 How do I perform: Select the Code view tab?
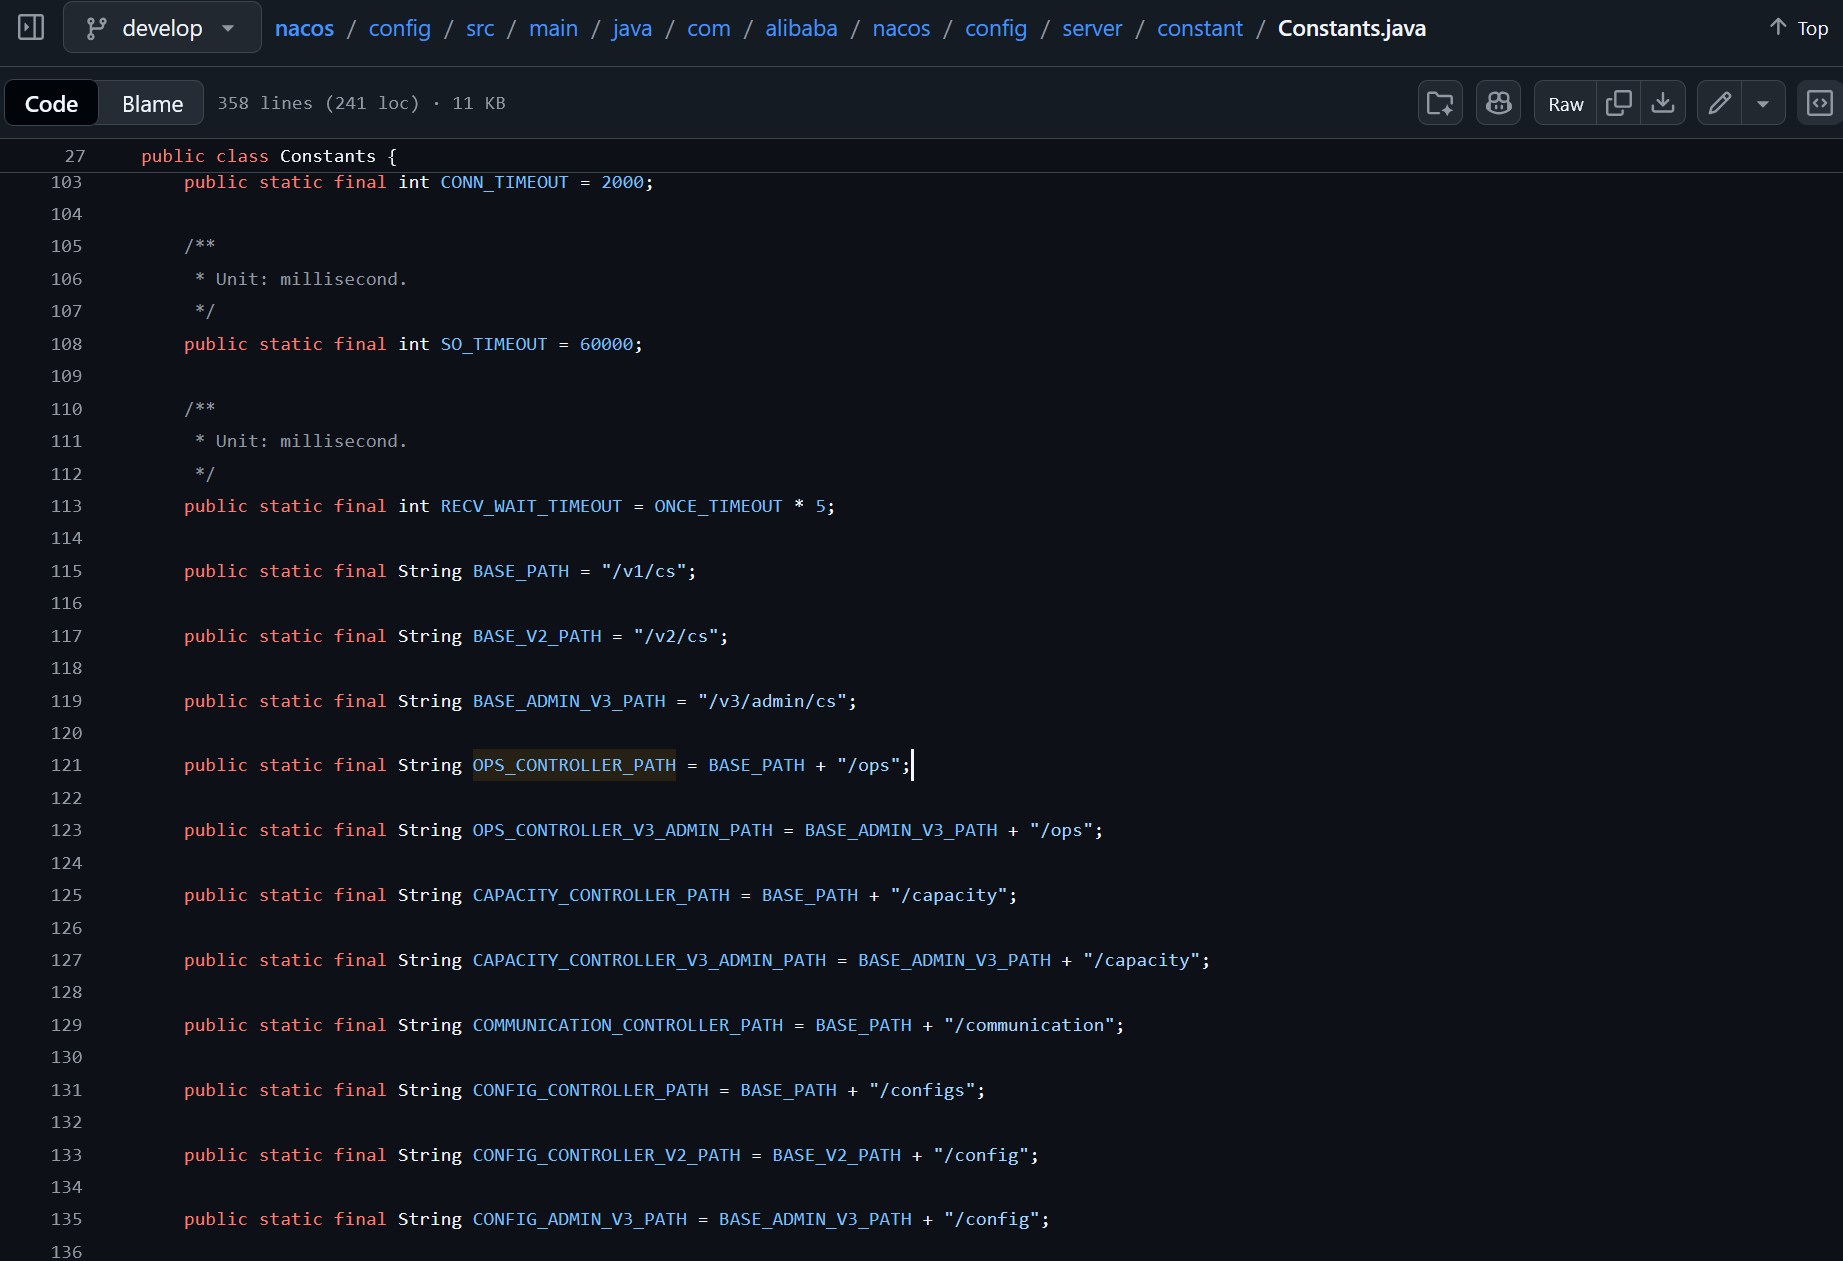click(51, 103)
